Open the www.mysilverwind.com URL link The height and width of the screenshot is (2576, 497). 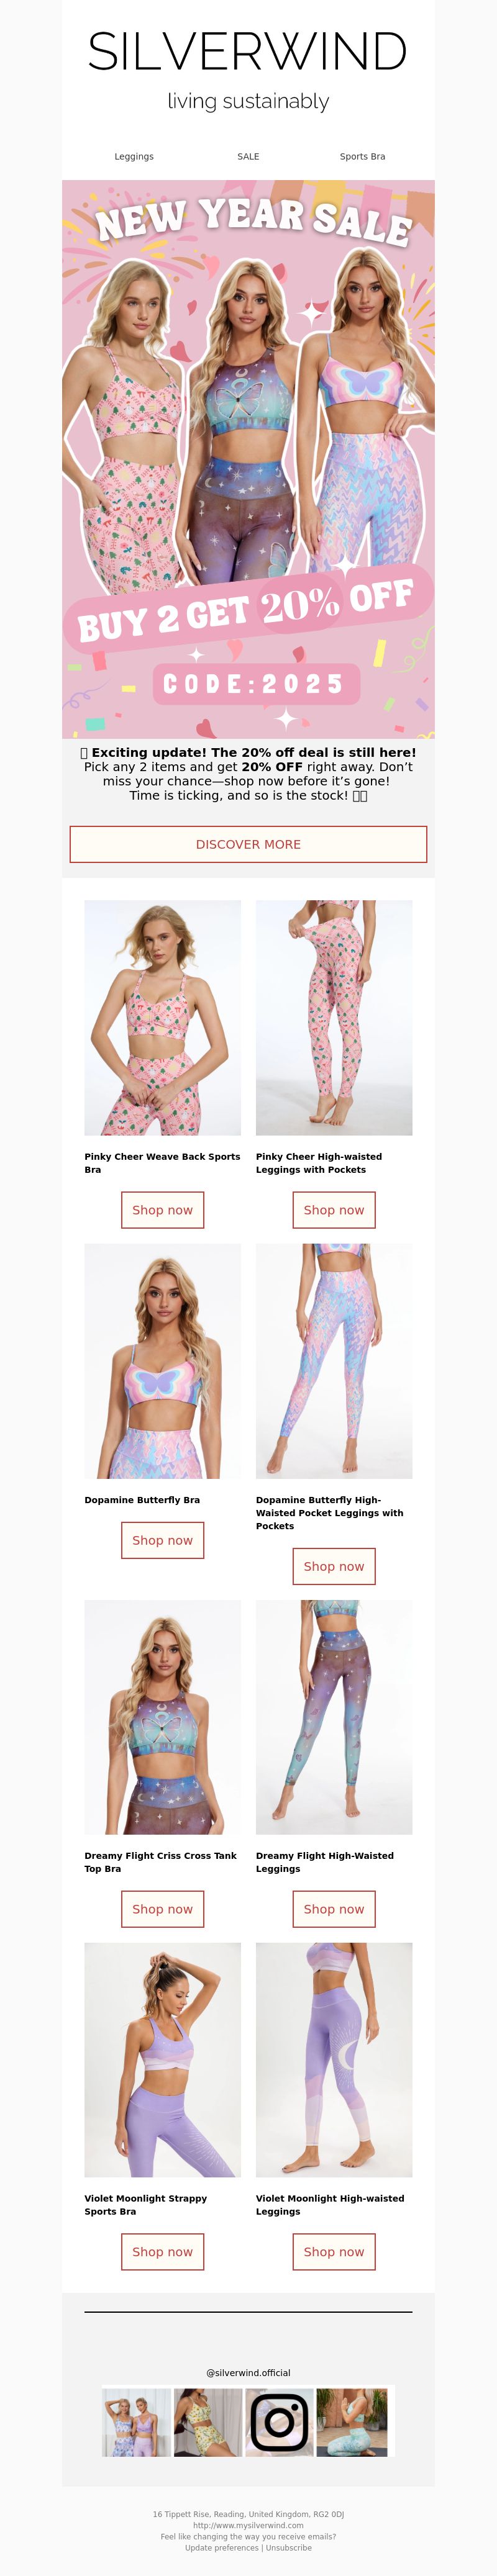coord(248,2525)
